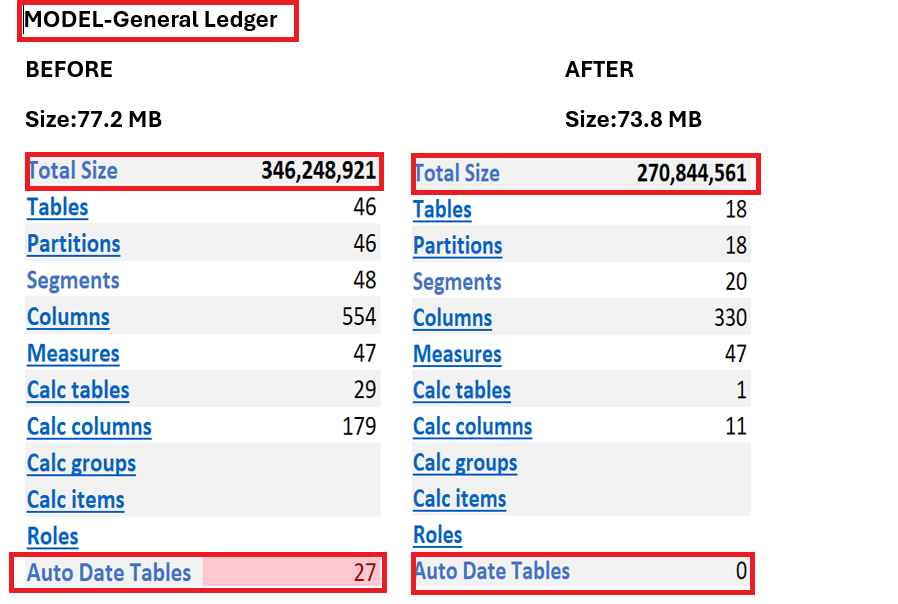This screenshot has width=898, height=604.
Task: Click the Columns link in BEFORE summary
Action: [x=68, y=317]
